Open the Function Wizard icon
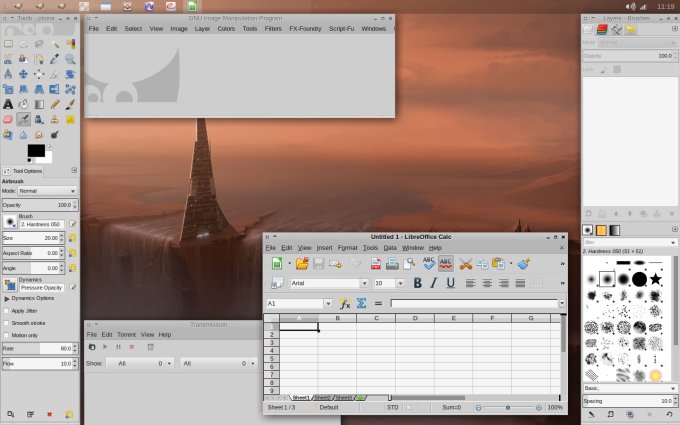The image size is (680, 425). tap(346, 303)
